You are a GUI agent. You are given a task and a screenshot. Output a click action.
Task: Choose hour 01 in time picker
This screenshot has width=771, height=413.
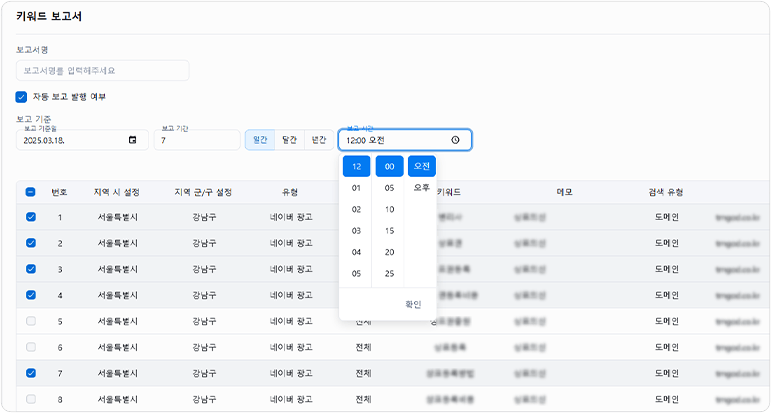(x=356, y=188)
